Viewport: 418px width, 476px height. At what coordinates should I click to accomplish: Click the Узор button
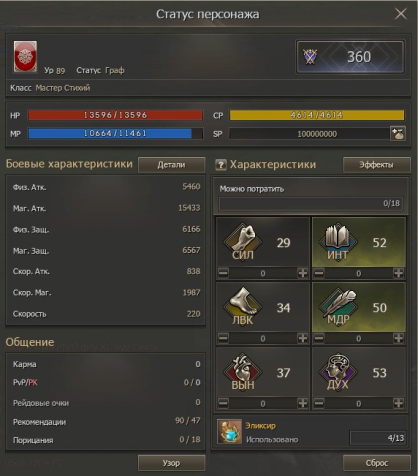point(171,463)
